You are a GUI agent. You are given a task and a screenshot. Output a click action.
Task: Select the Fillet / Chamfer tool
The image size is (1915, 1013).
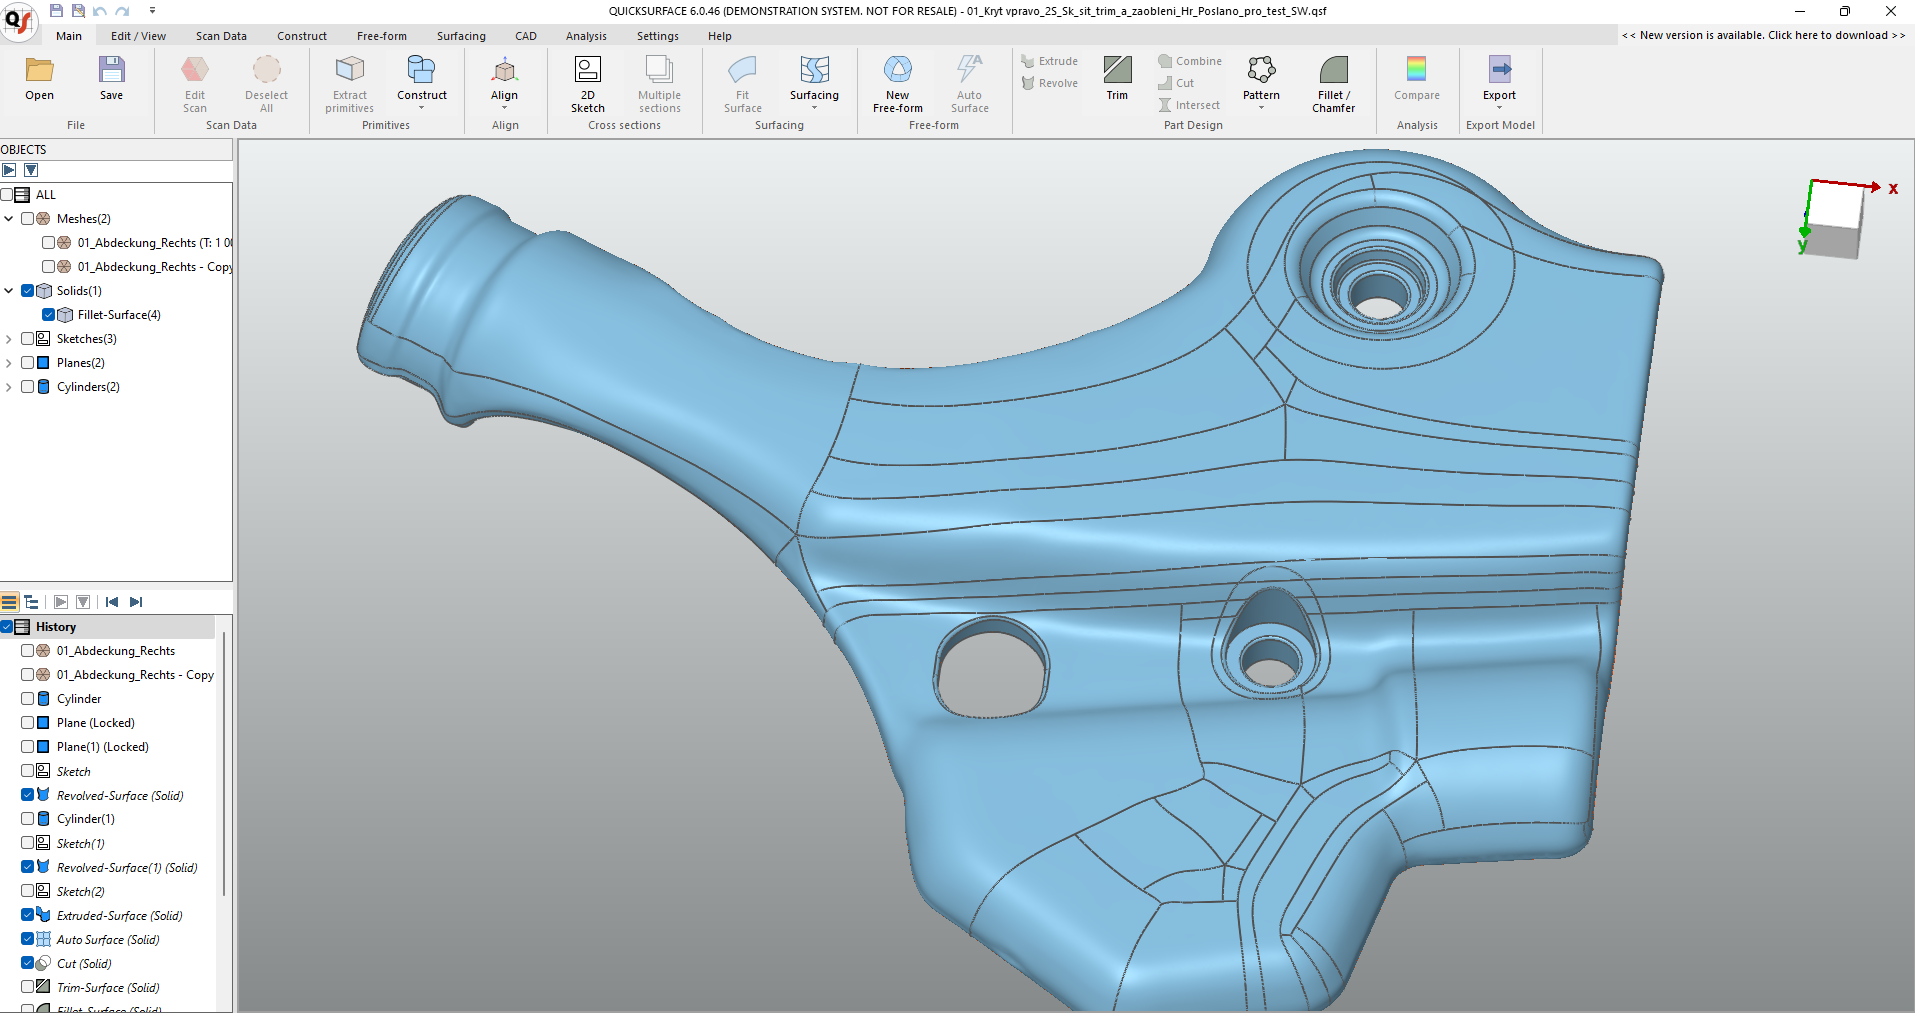pyautogui.click(x=1334, y=85)
